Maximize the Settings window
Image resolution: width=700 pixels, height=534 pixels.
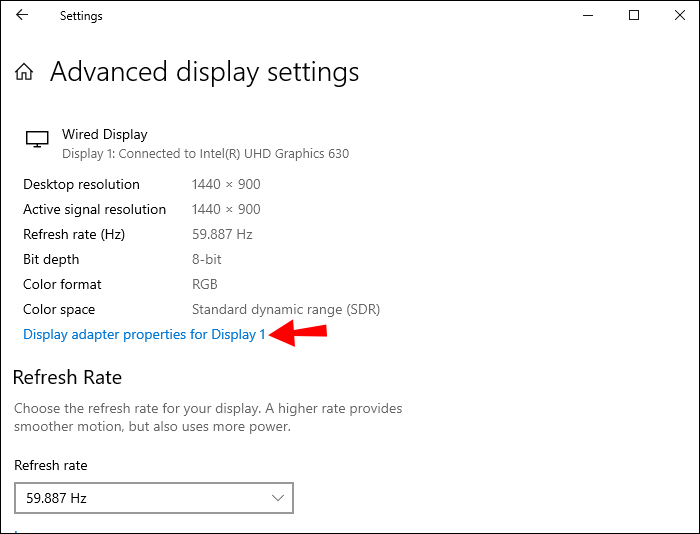pos(634,16)
